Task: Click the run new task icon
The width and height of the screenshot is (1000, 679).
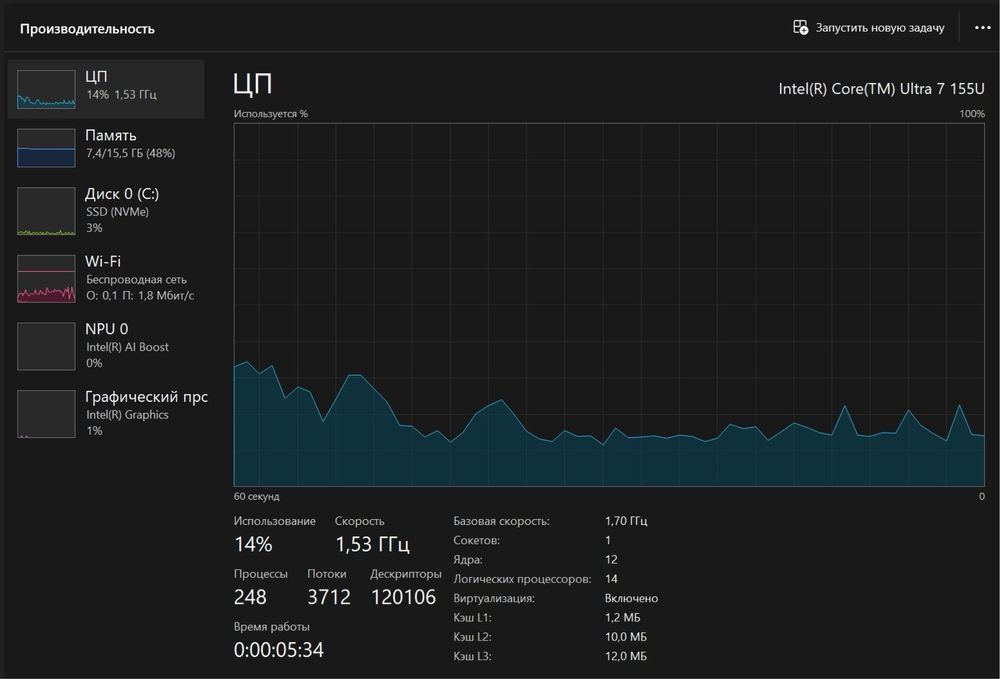Action: tap(800, 27)
